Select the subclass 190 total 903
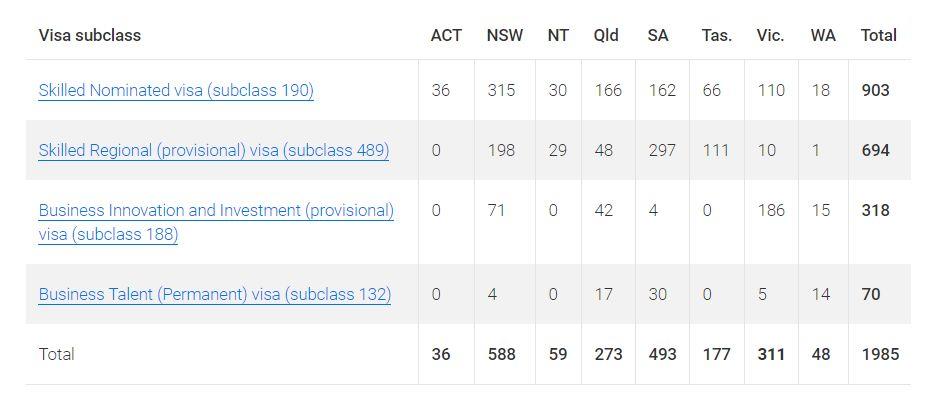 [x=876, y=91]
